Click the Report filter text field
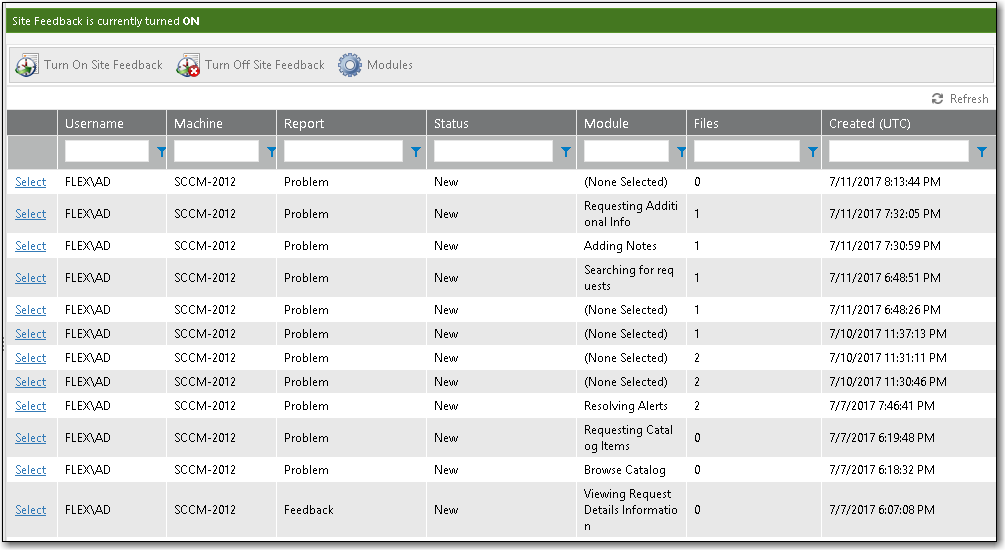Viewport: 1005px width, 550px height. pos(344,152)
